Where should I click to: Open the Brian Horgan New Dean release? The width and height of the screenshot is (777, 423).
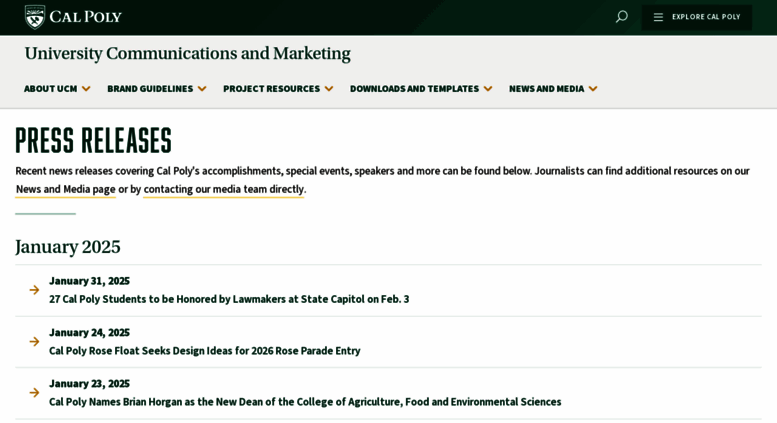(305, 402)
